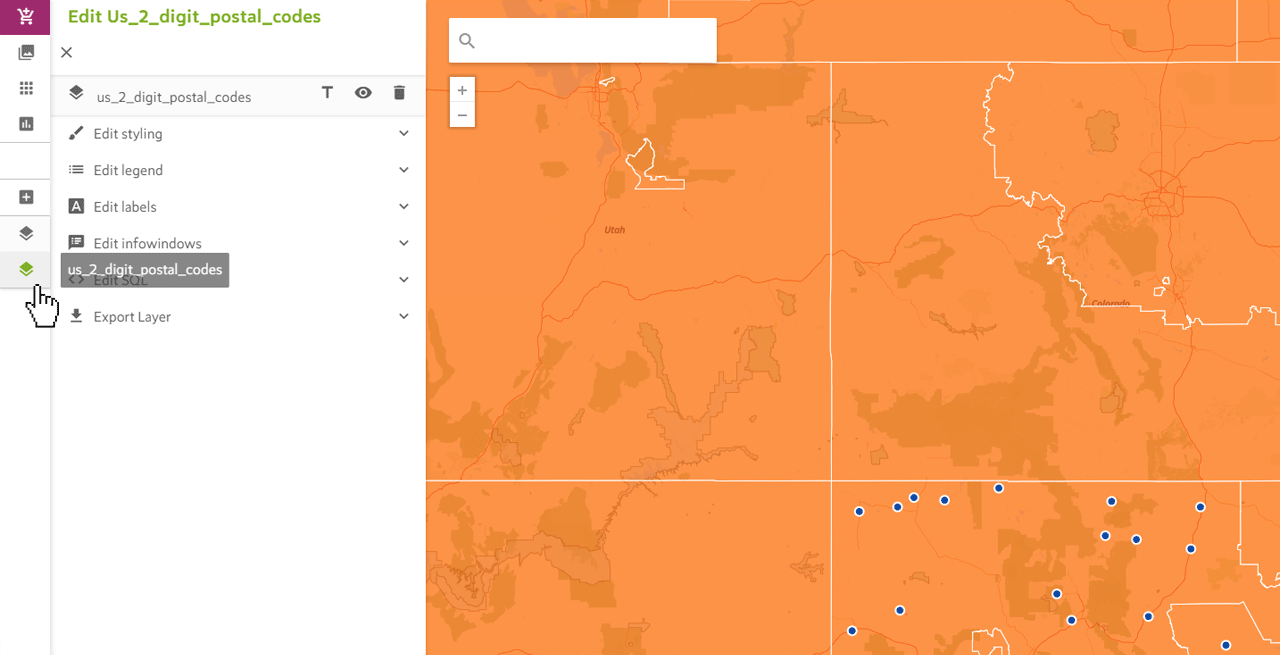Click the Utah label on map

(x=614, y=230)
